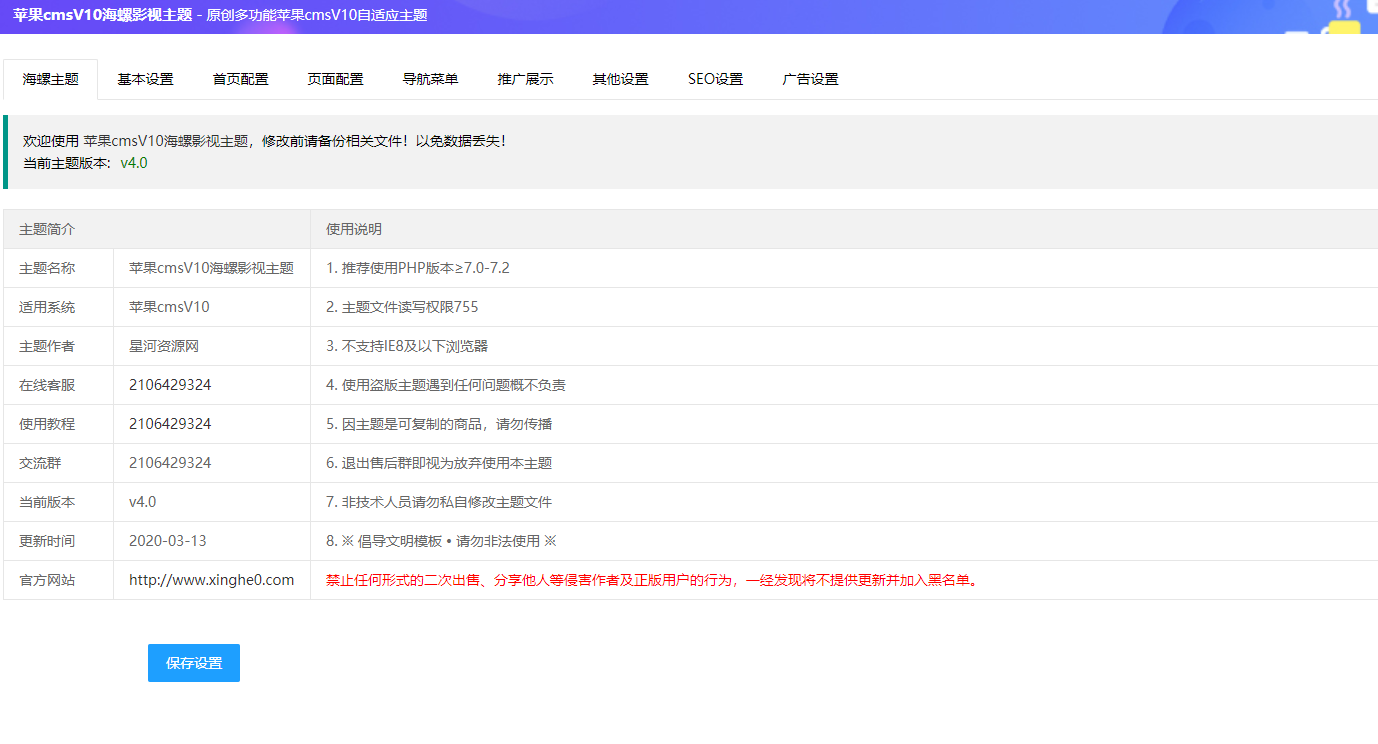The width and height of the screenshot is (1378, 744).
Task: Click the 主题作者 row label
Action: 47,346
